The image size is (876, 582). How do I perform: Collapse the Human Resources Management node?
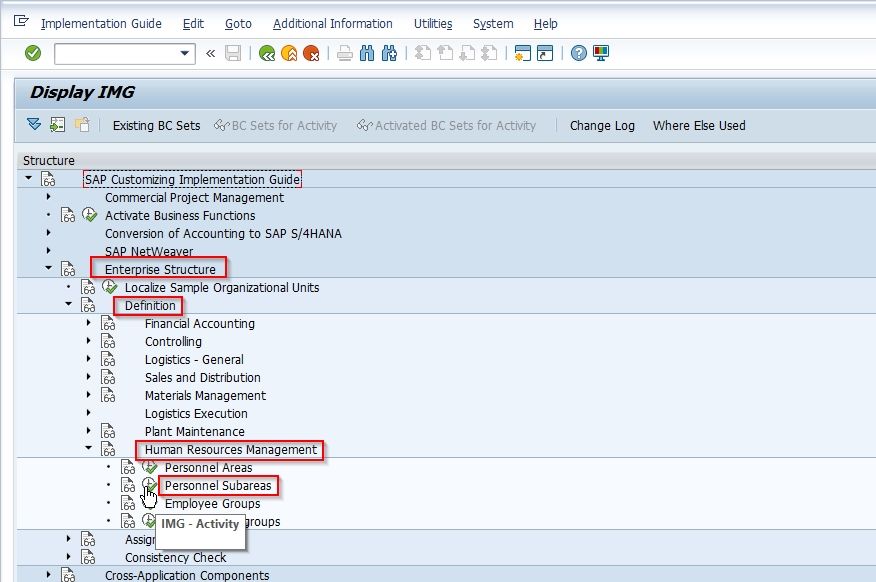pyautogui.click(x=89, y=448)
